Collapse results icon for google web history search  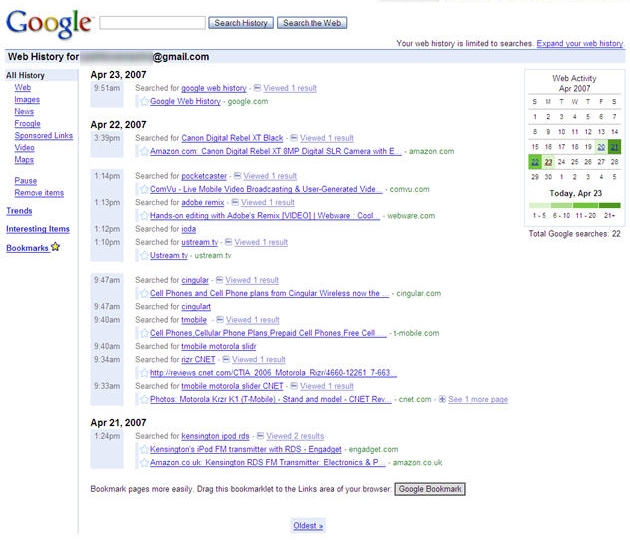point(257,88)
